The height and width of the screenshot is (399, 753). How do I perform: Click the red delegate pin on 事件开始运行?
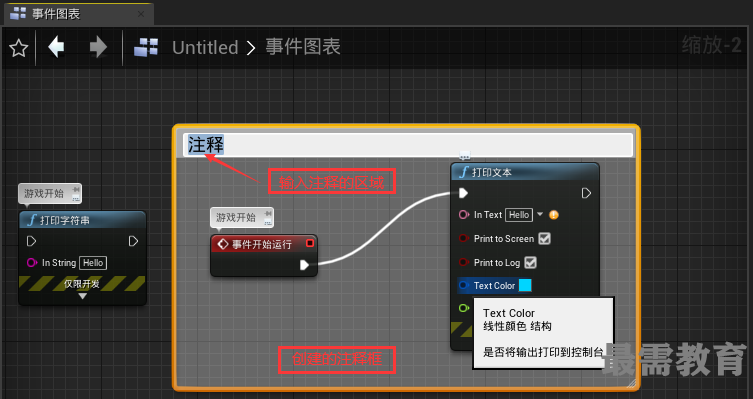[x=310, y=243]
